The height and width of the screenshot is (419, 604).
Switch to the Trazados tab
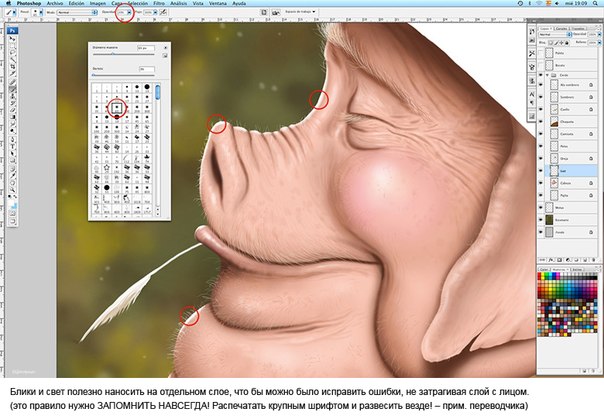[577, 28]
